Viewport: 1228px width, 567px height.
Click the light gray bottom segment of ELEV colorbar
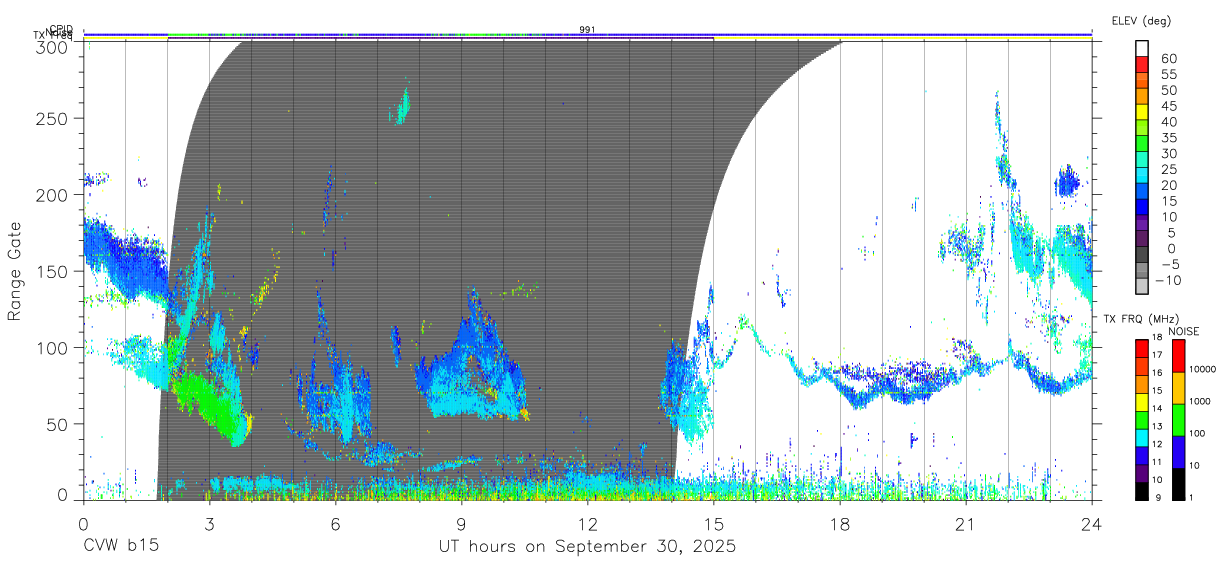tap(1142, 288)
